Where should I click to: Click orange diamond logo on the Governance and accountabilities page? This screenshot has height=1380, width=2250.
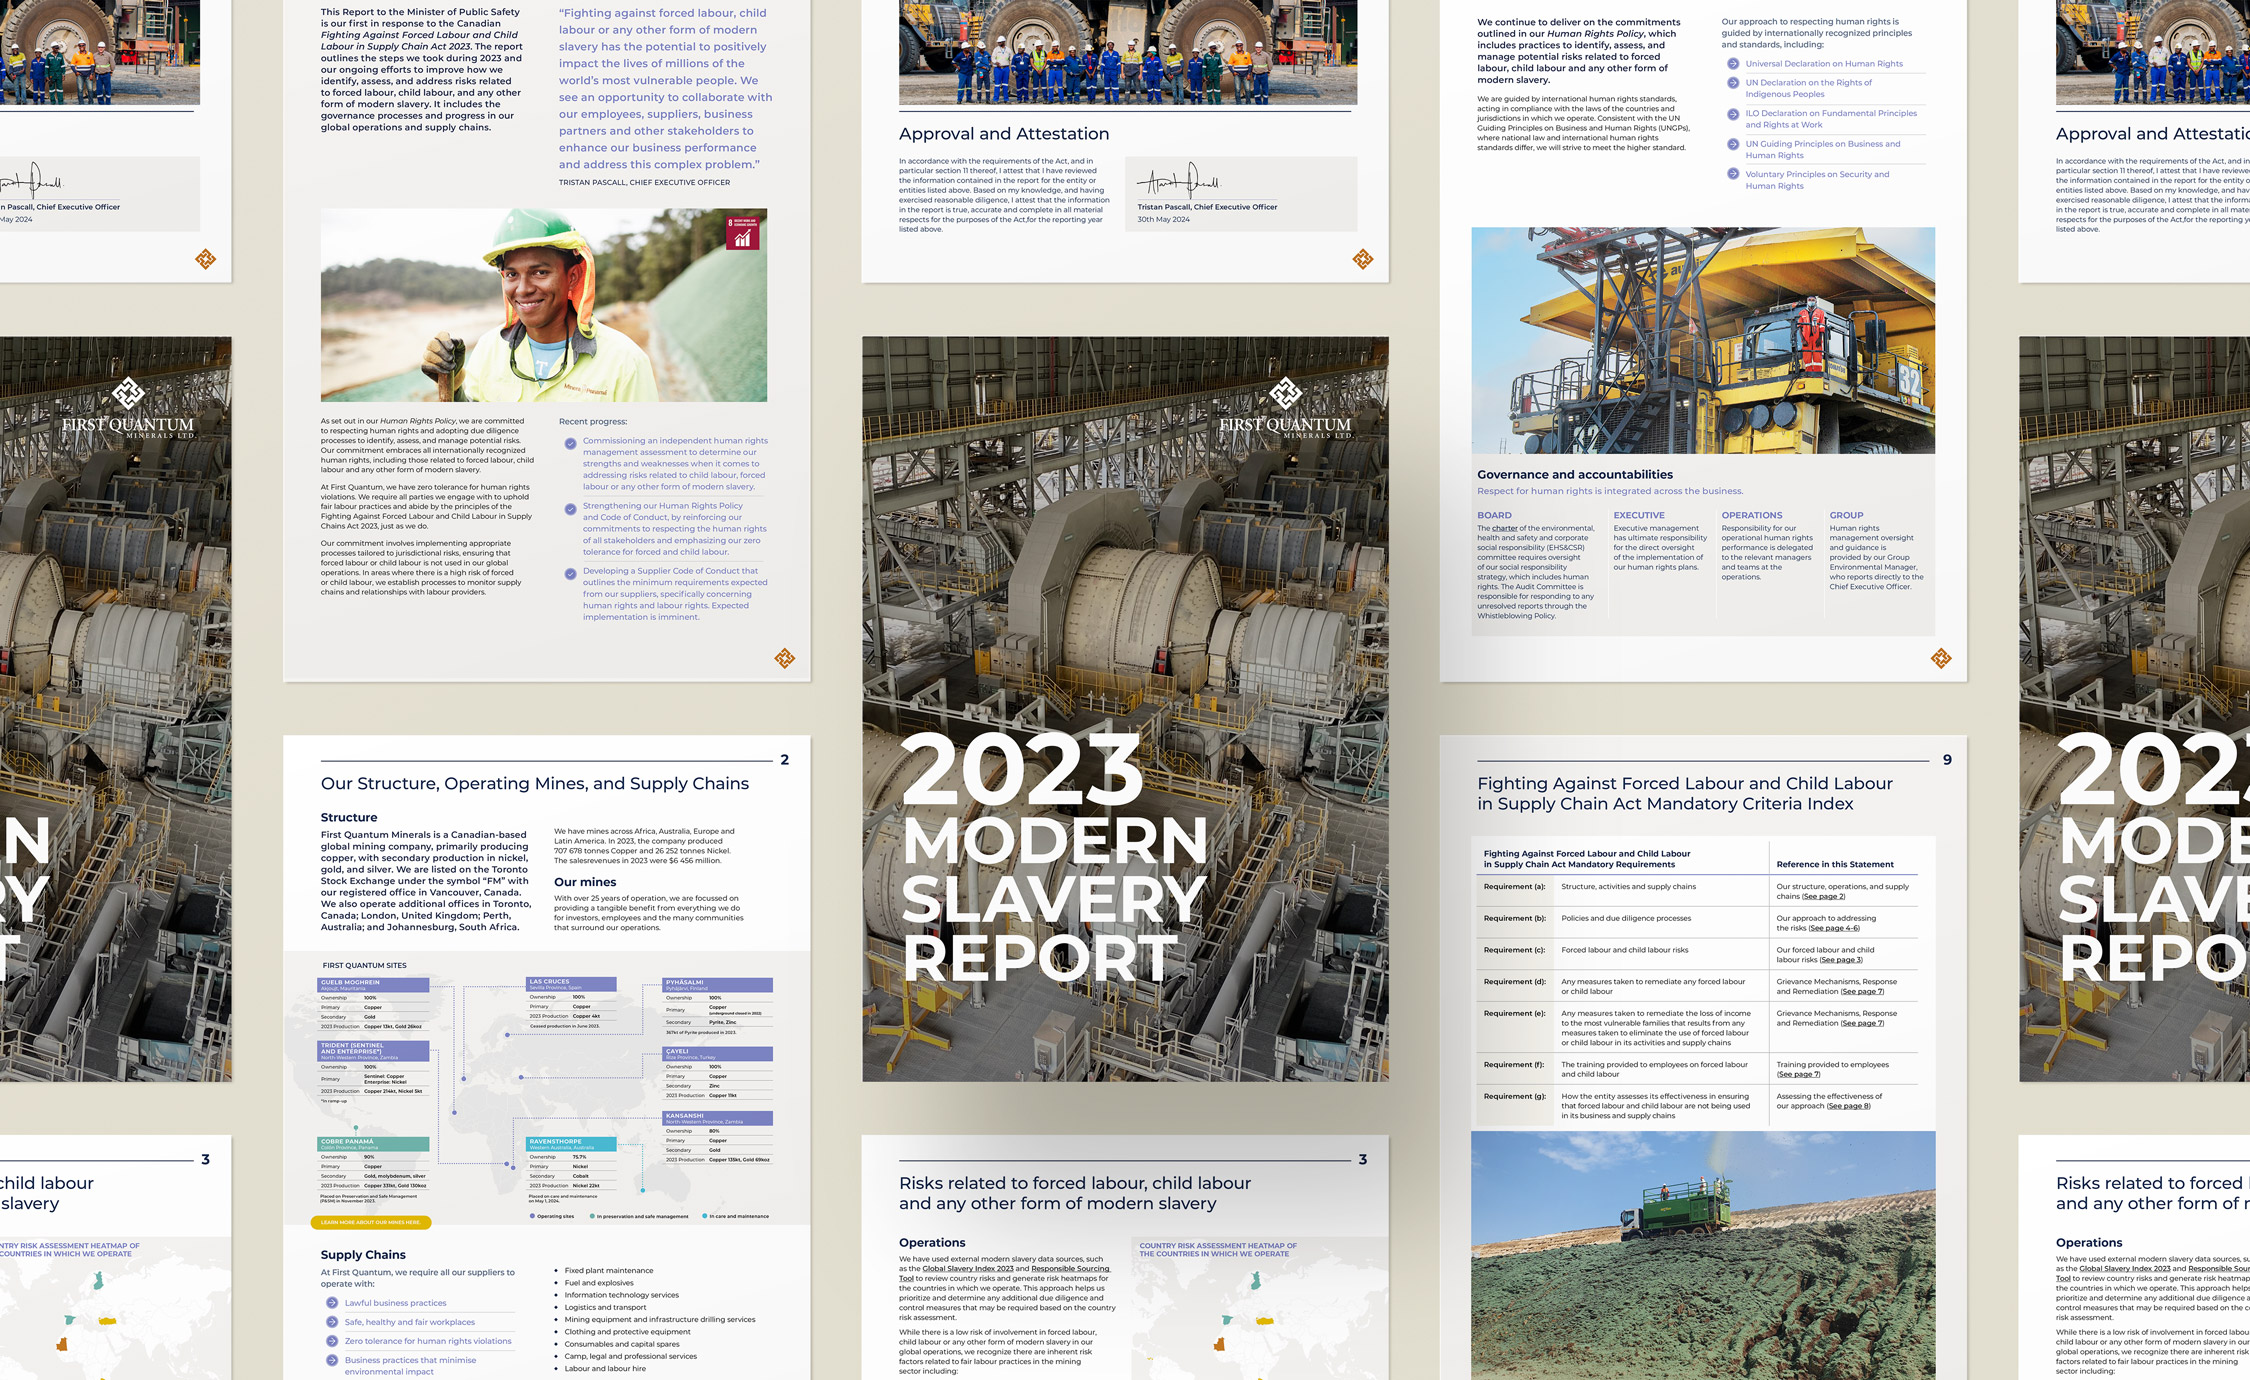pos(1941,658)
